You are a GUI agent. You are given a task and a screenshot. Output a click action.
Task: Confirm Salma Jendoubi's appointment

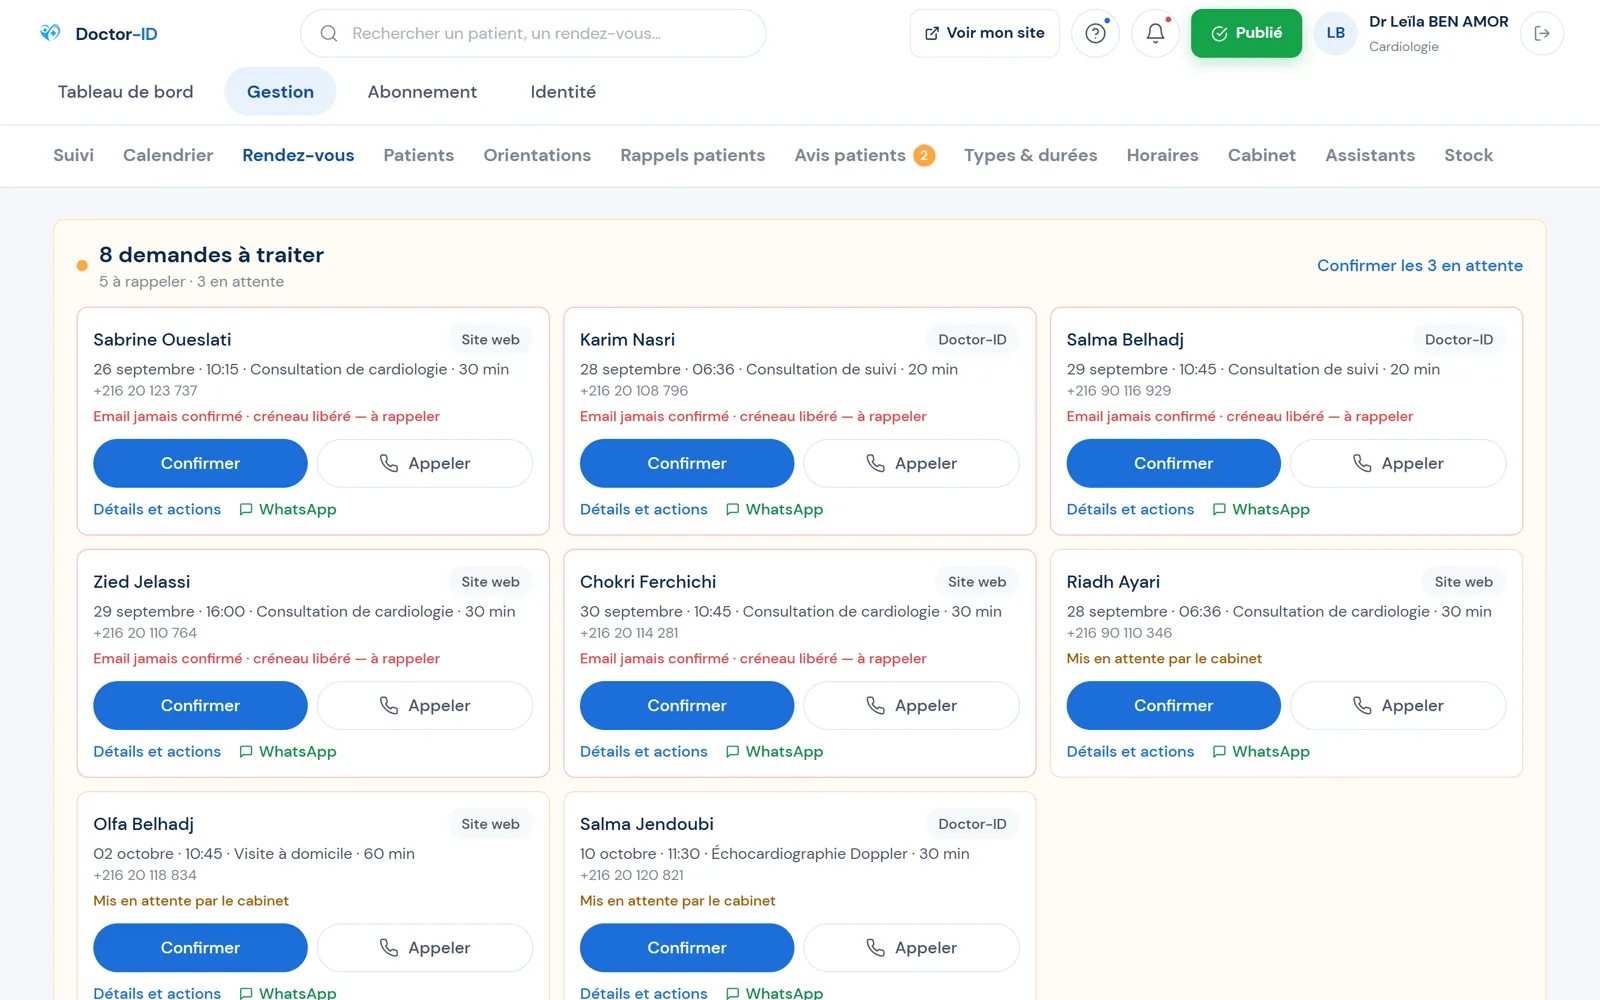tap(687, 947)
